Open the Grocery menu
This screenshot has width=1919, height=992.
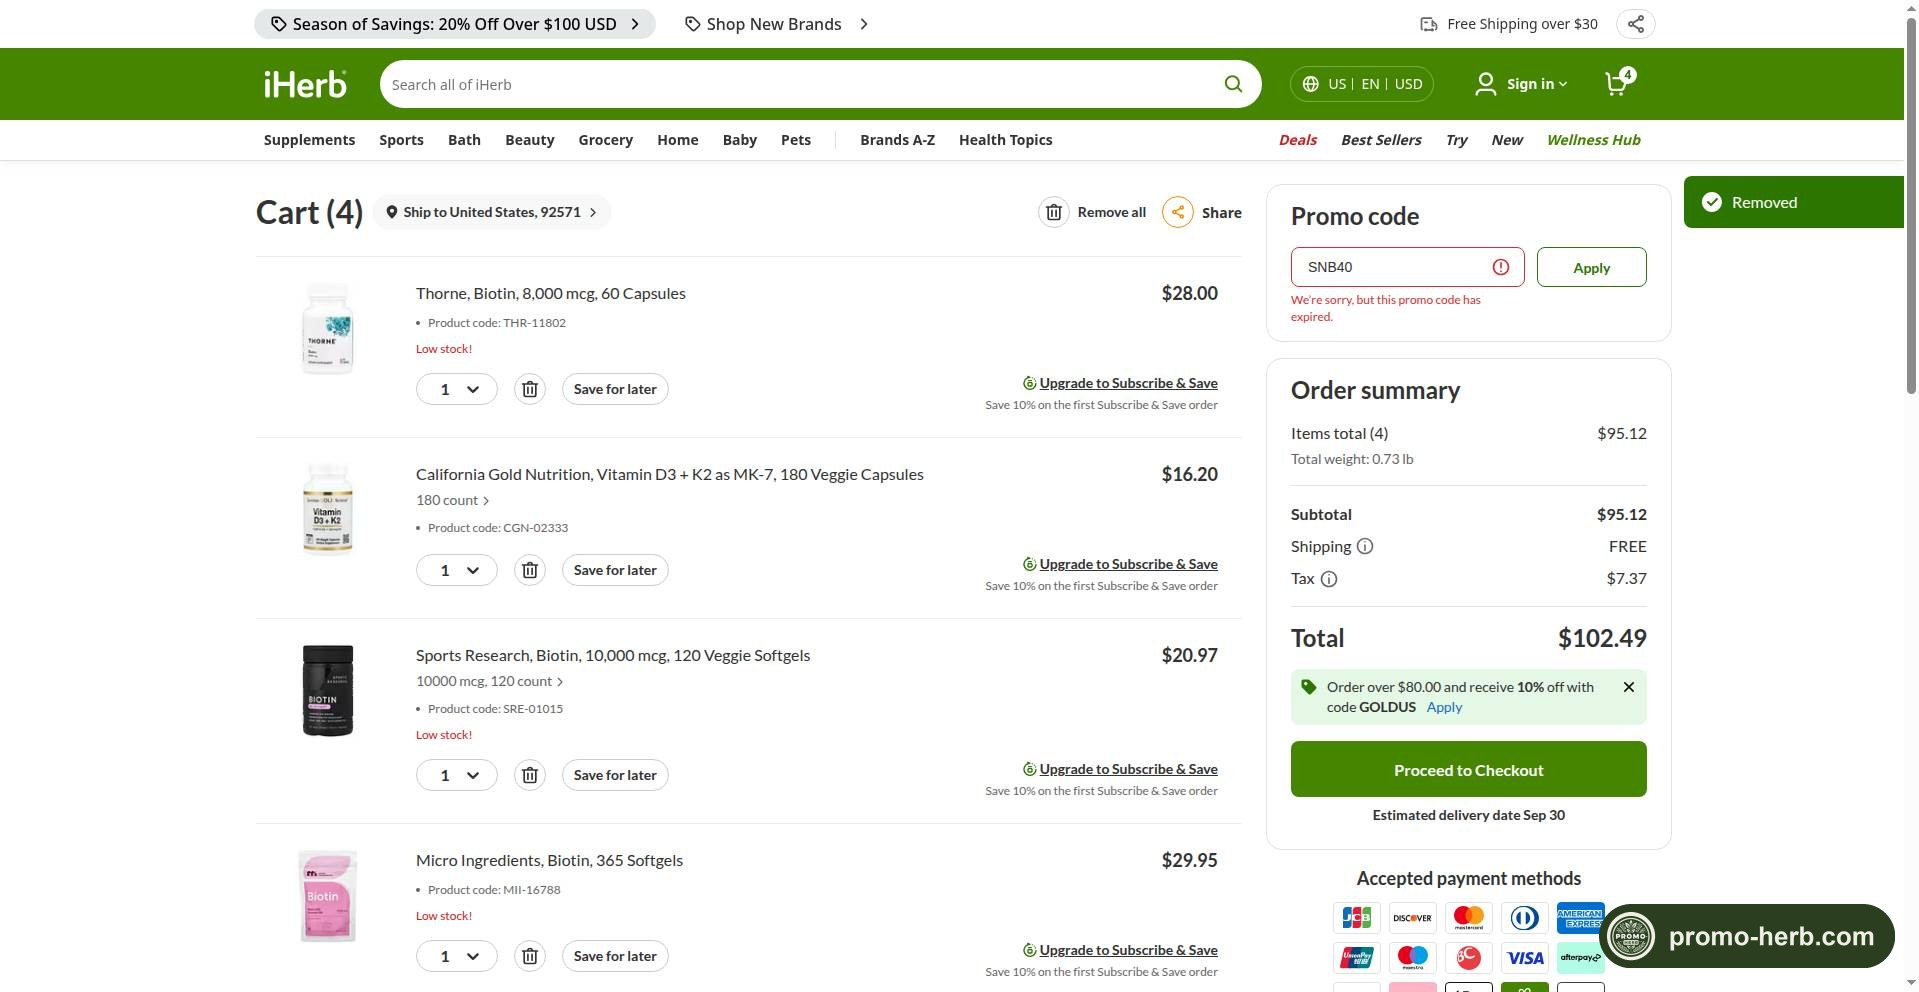click(605, 140)
